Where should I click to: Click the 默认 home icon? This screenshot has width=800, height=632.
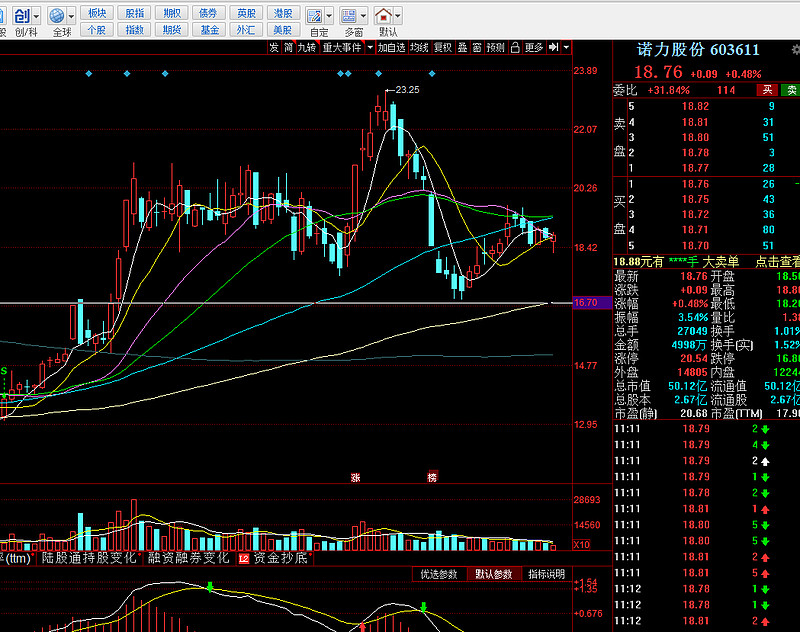point(385,16)
